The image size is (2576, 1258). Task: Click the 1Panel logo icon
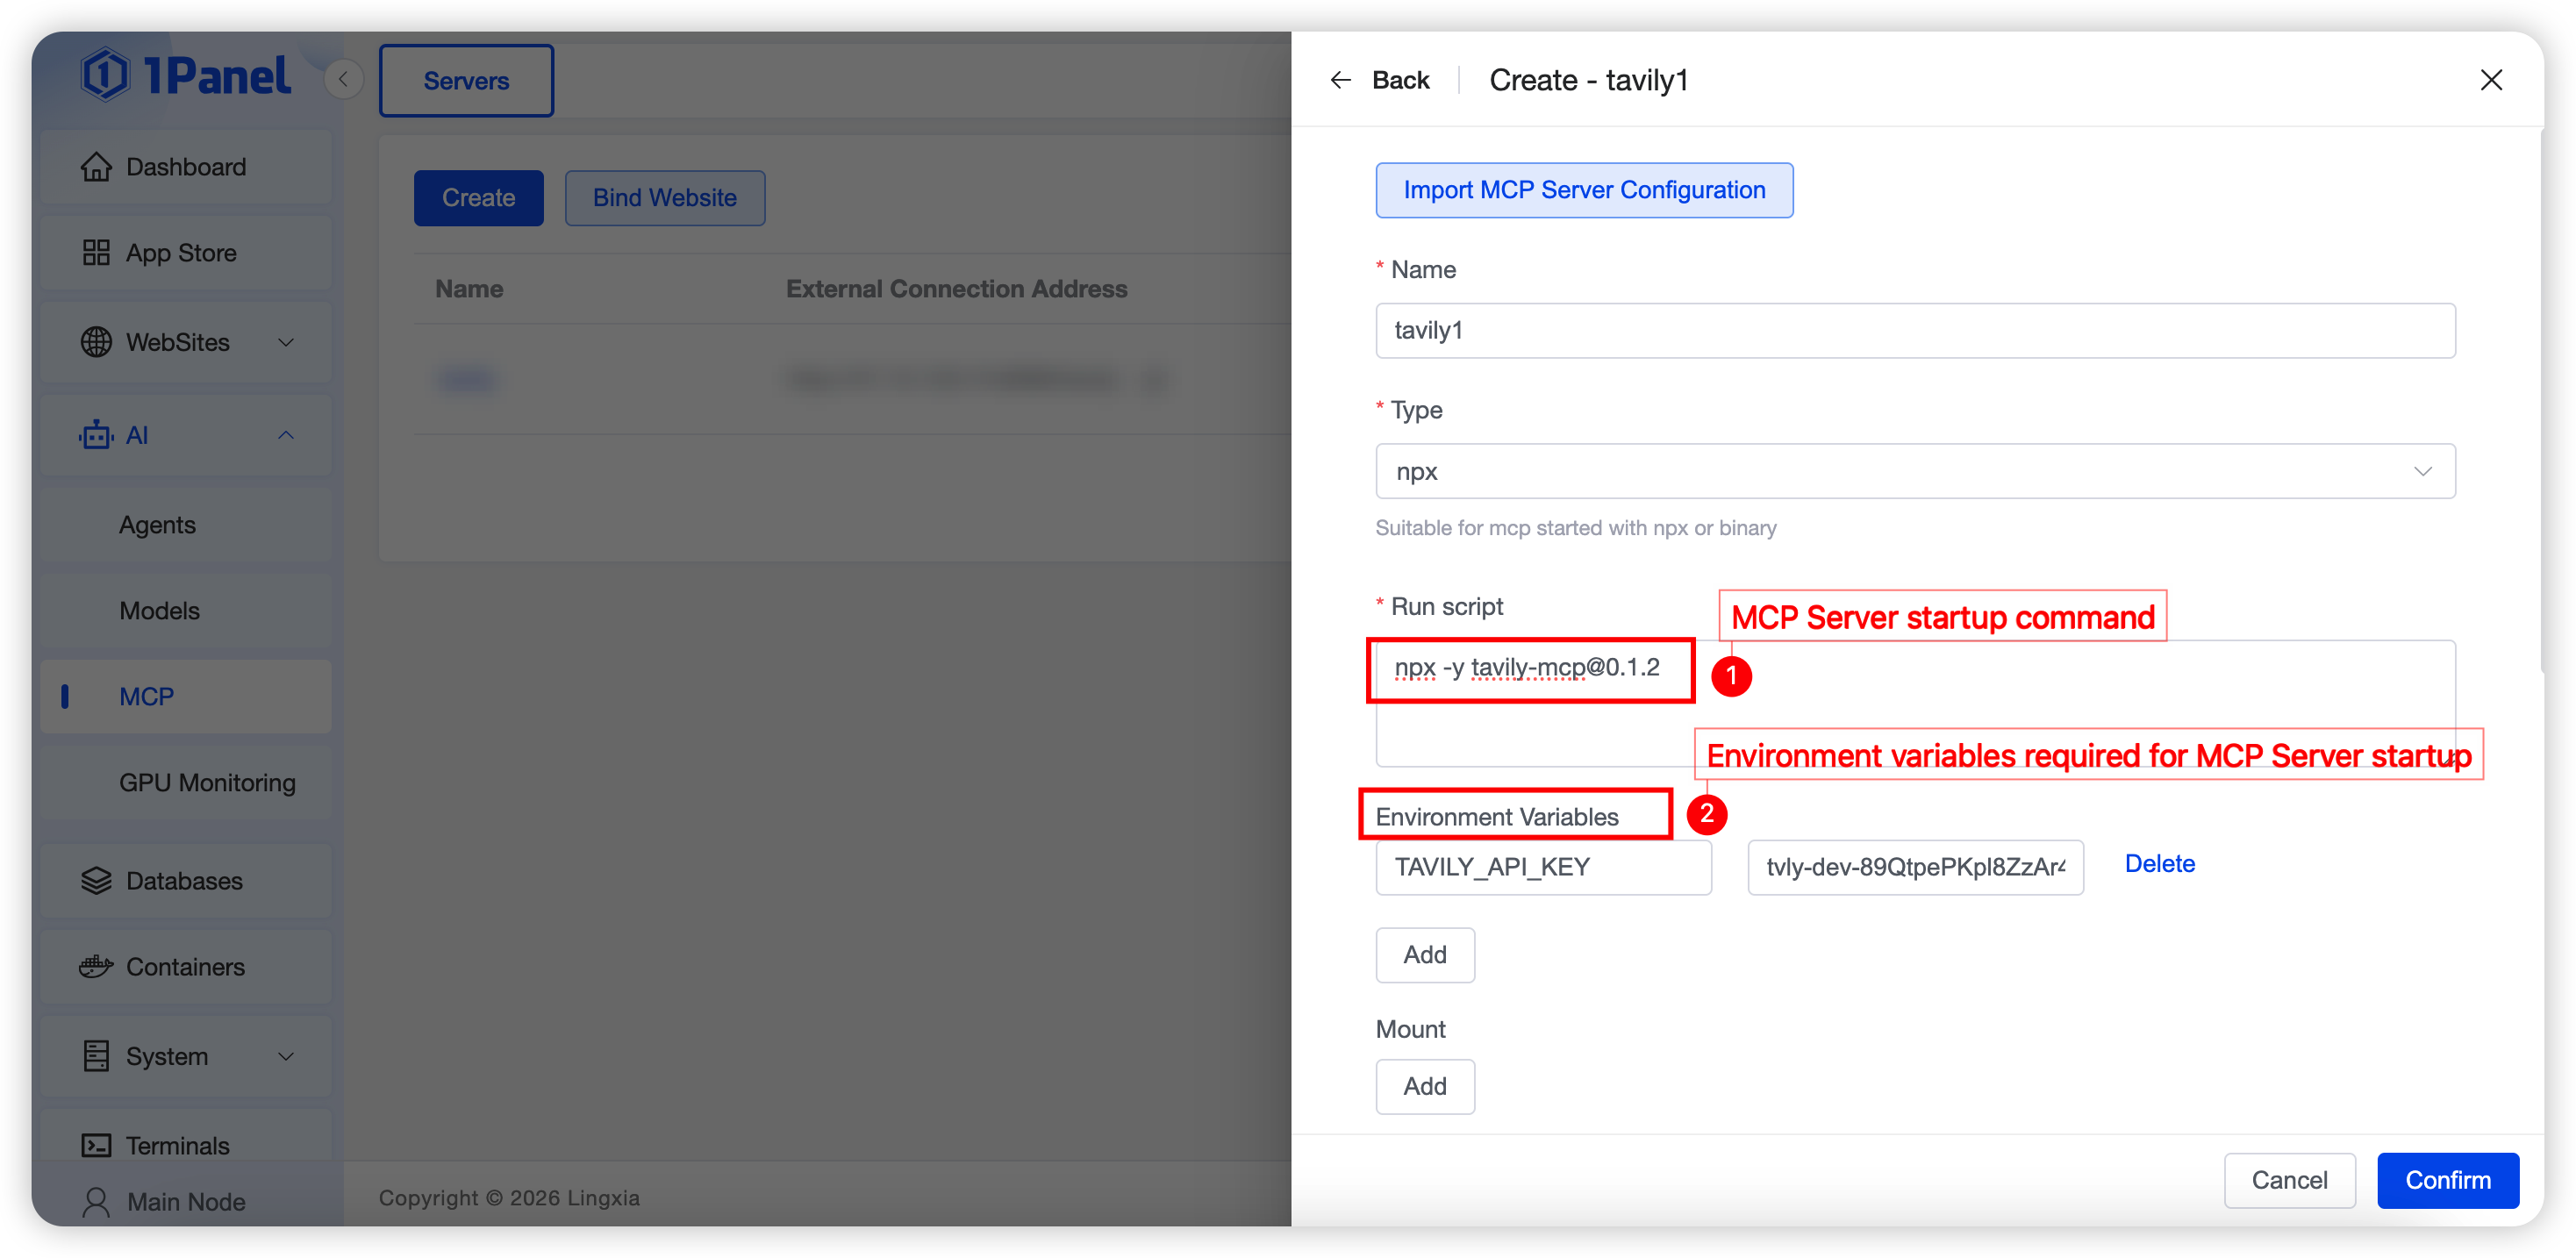click(105, 75)
